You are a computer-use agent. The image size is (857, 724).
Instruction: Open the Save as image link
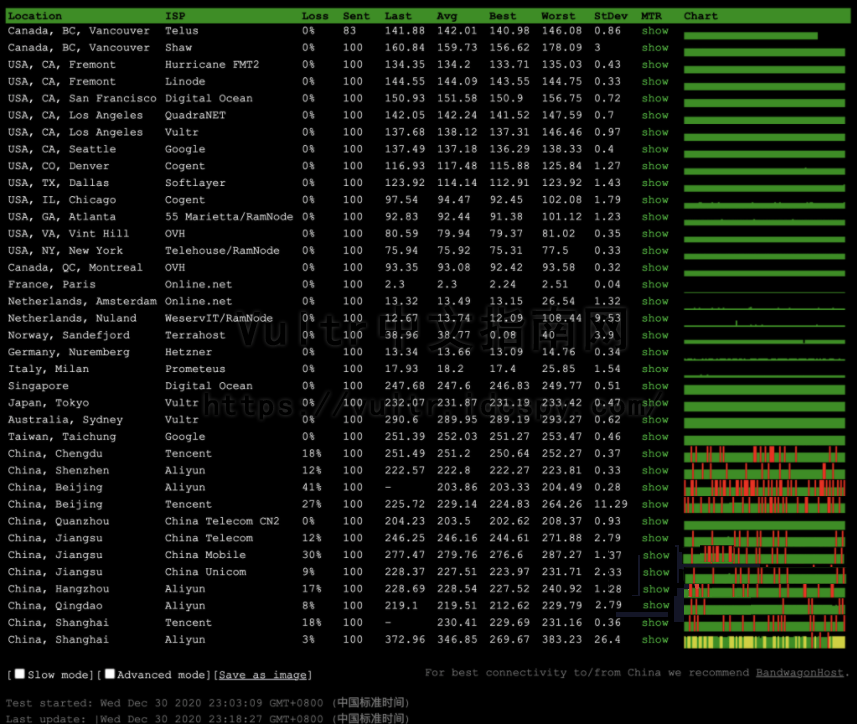click(262, 675)
